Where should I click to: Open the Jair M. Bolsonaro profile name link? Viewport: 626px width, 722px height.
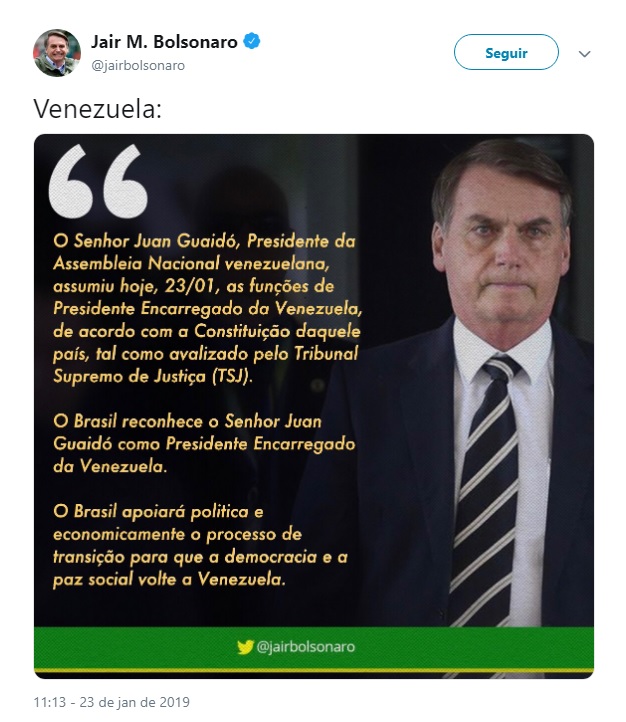[x=164, y=42]
